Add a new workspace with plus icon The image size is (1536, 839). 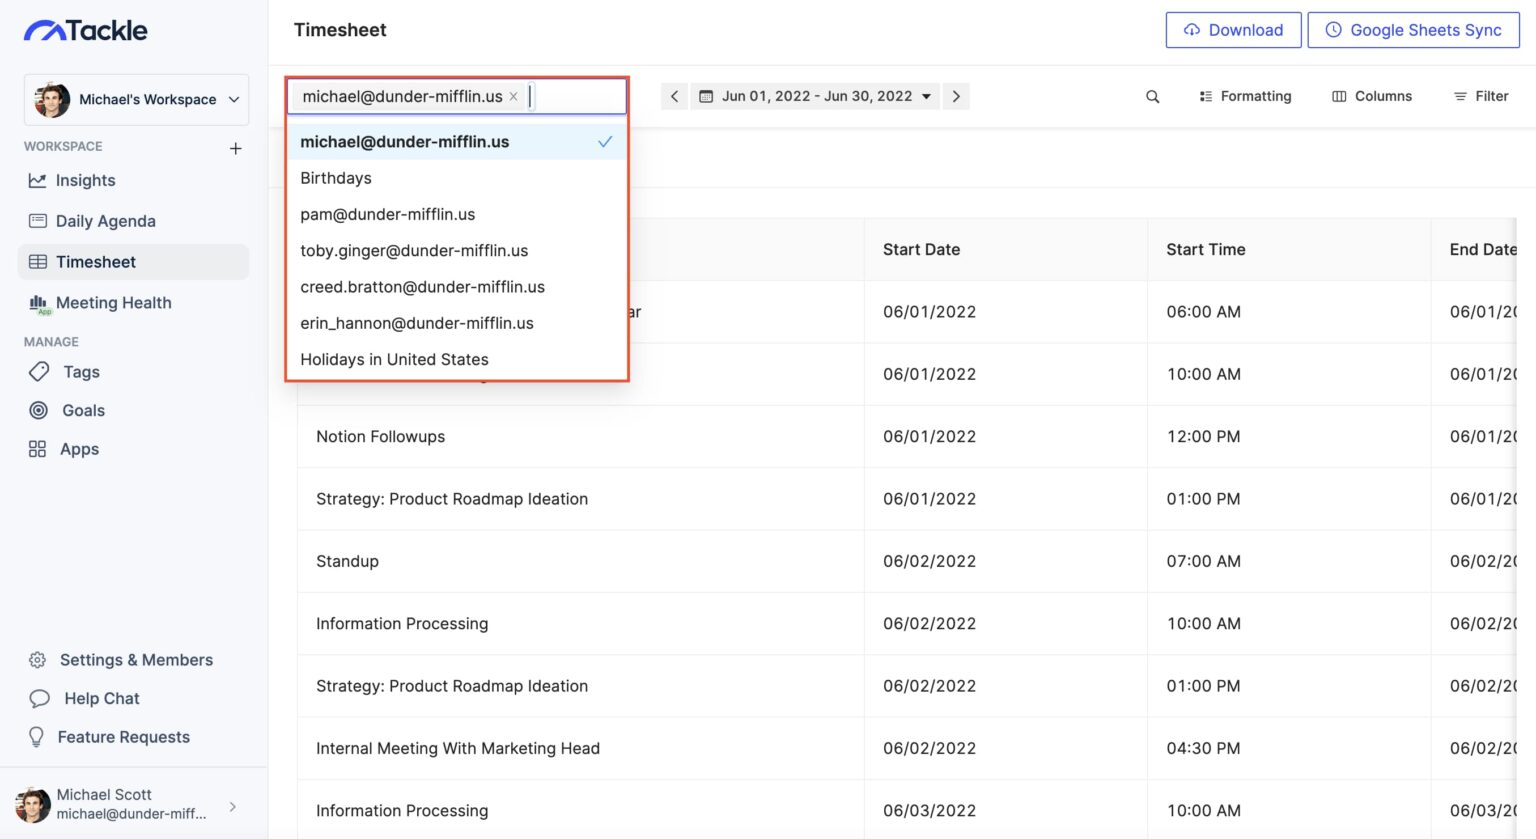[x=236, y=148]
